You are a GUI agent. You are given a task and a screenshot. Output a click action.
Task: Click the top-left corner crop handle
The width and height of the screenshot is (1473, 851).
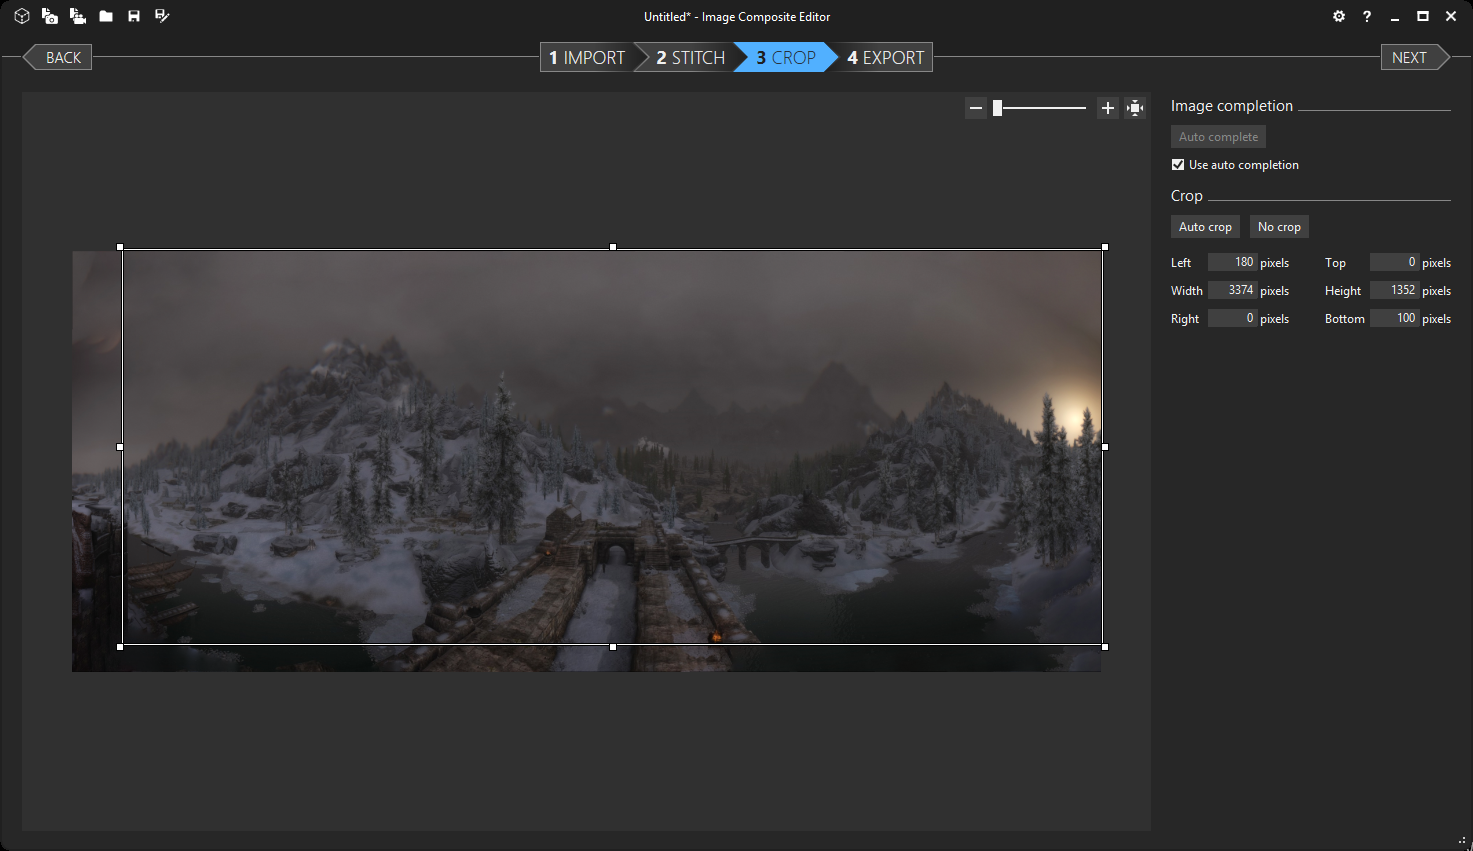tap(120, 247)
